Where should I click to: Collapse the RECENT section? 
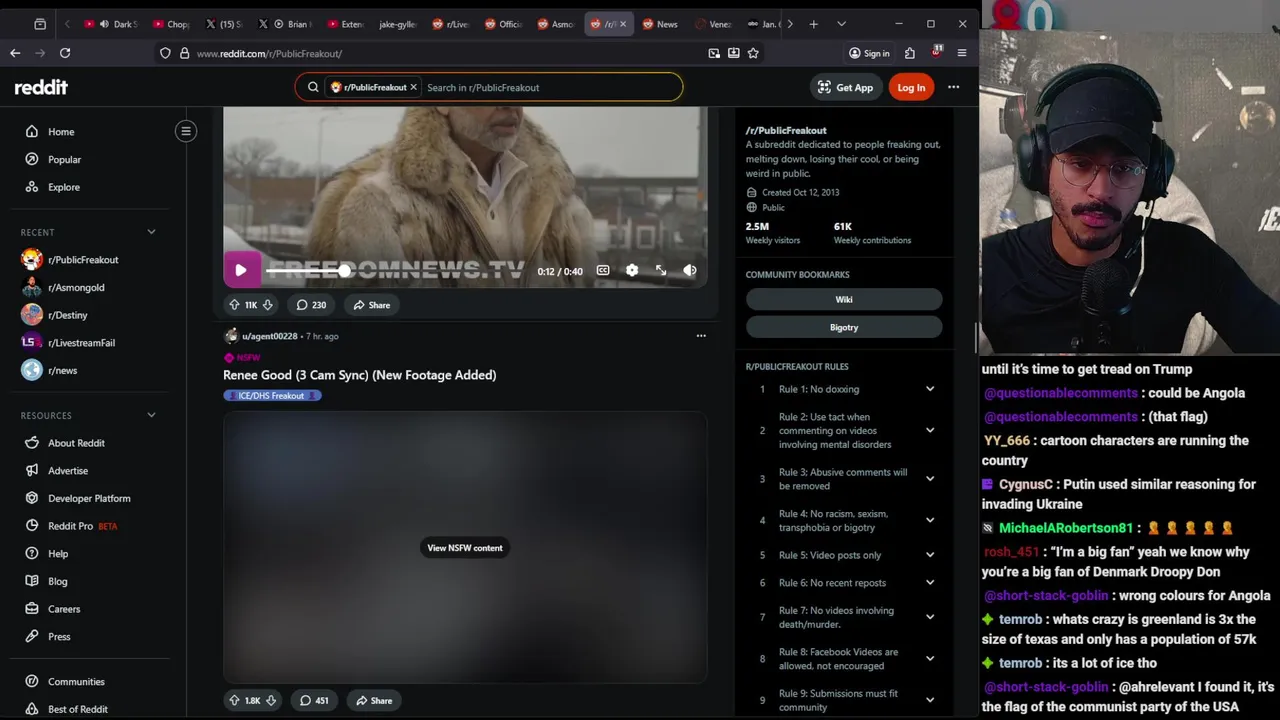click(x=151, y=232)
